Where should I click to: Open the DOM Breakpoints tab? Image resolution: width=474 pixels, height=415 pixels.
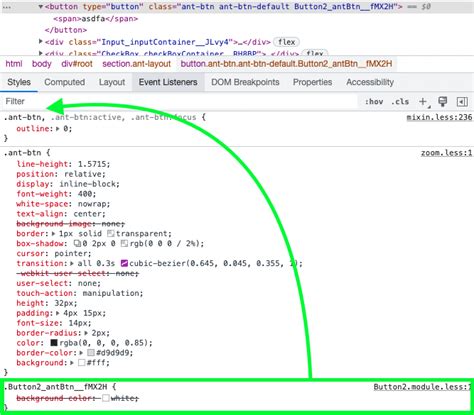click(x=245, y=82)
